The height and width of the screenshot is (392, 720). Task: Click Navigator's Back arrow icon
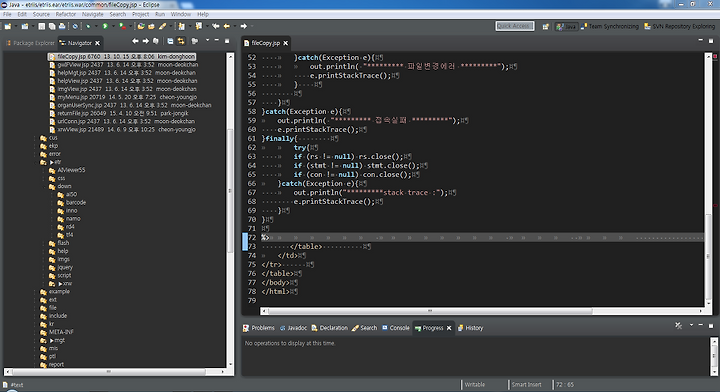[135, 41]
